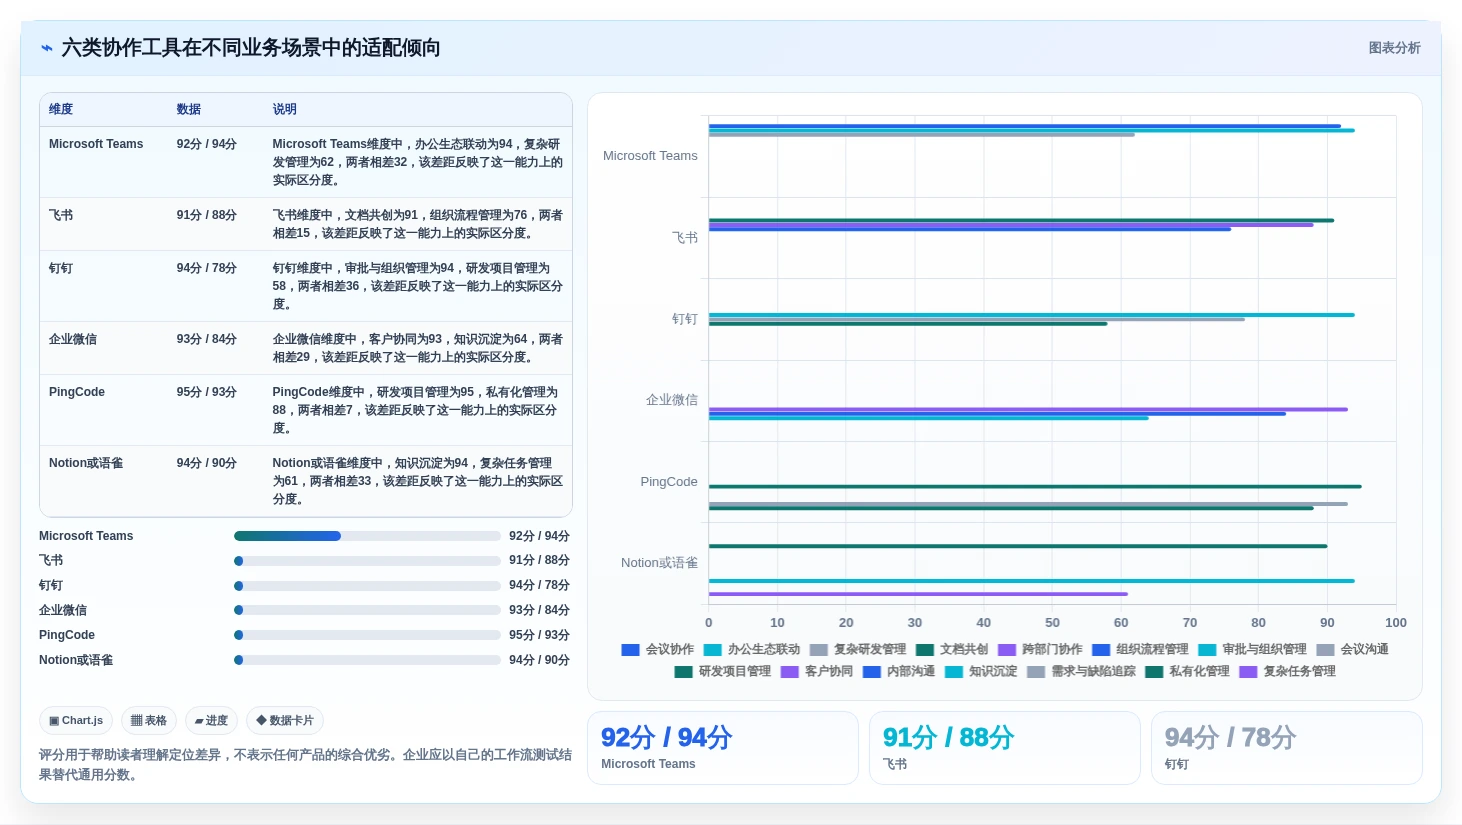Screen dimensions: 1462x825
Task: Toggle the 办公生态联动 legend item
Action: [x=751, y=649]
